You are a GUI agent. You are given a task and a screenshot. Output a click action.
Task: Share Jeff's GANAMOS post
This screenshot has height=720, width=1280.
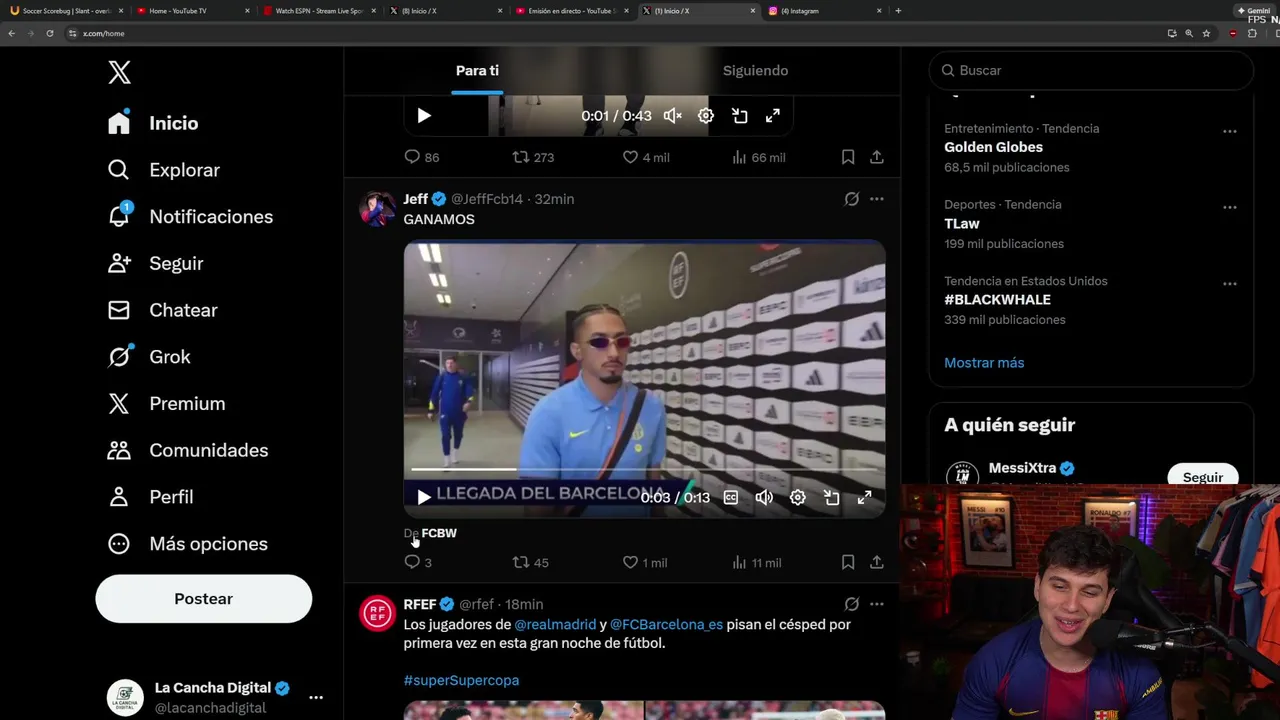point(877,563)
